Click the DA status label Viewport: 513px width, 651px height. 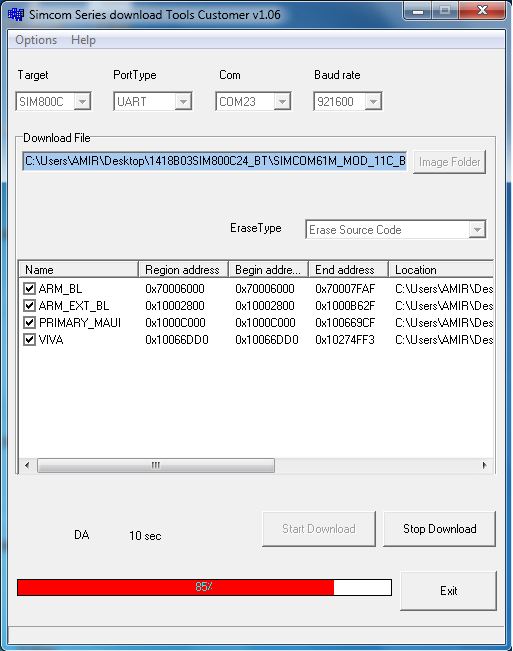tap(82, 535)
